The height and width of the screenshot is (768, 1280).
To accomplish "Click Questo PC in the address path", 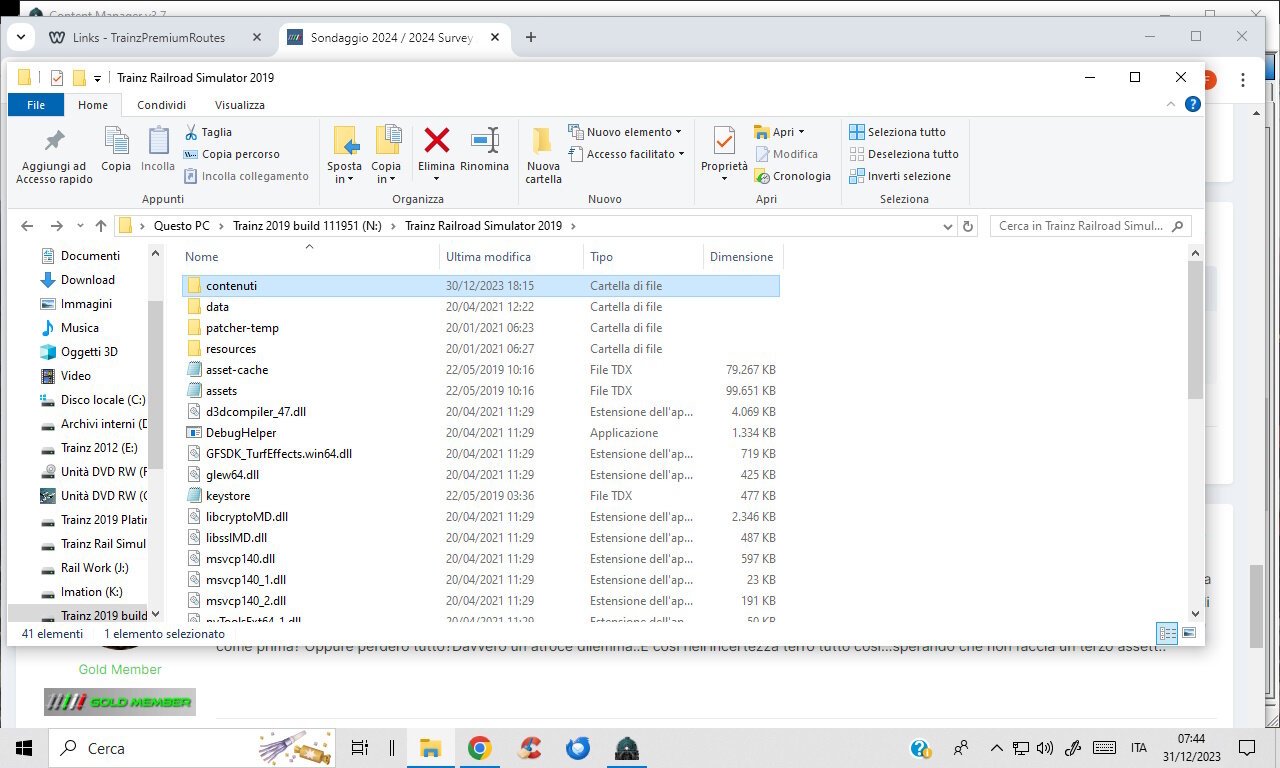I will click(x=181, y=226).
